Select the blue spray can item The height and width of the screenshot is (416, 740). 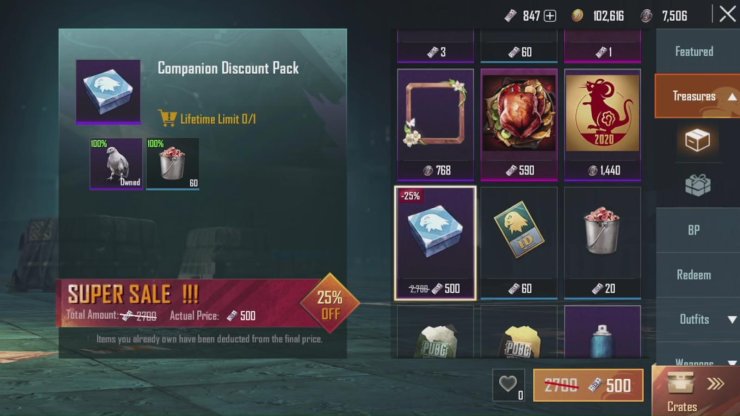pyautogui.click(x=602, y=331)
